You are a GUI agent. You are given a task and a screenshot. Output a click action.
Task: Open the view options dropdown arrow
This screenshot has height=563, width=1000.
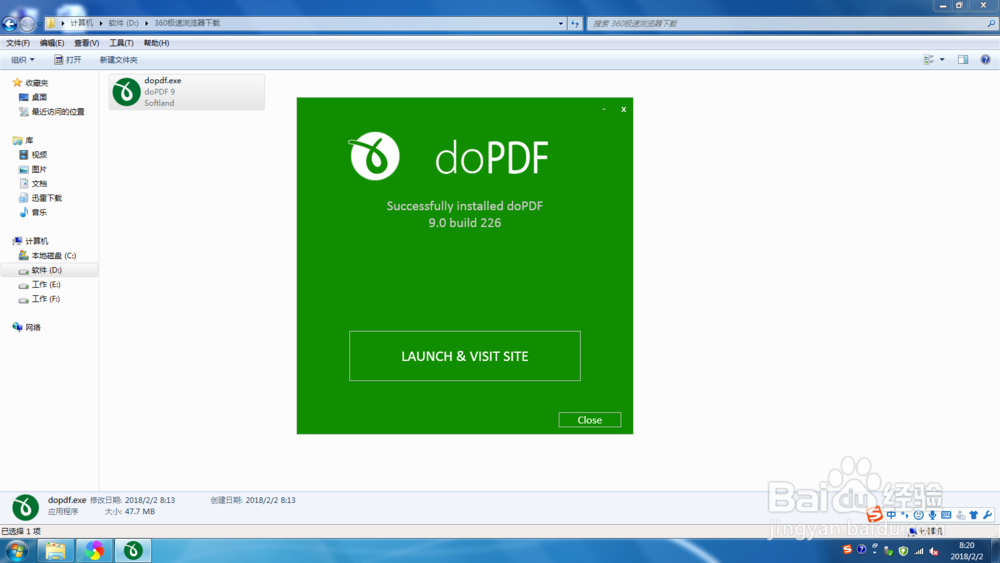click(942, 59)
